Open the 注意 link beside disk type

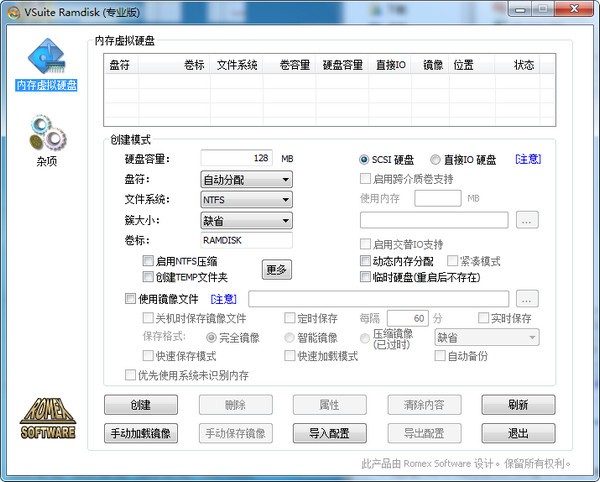528,159
